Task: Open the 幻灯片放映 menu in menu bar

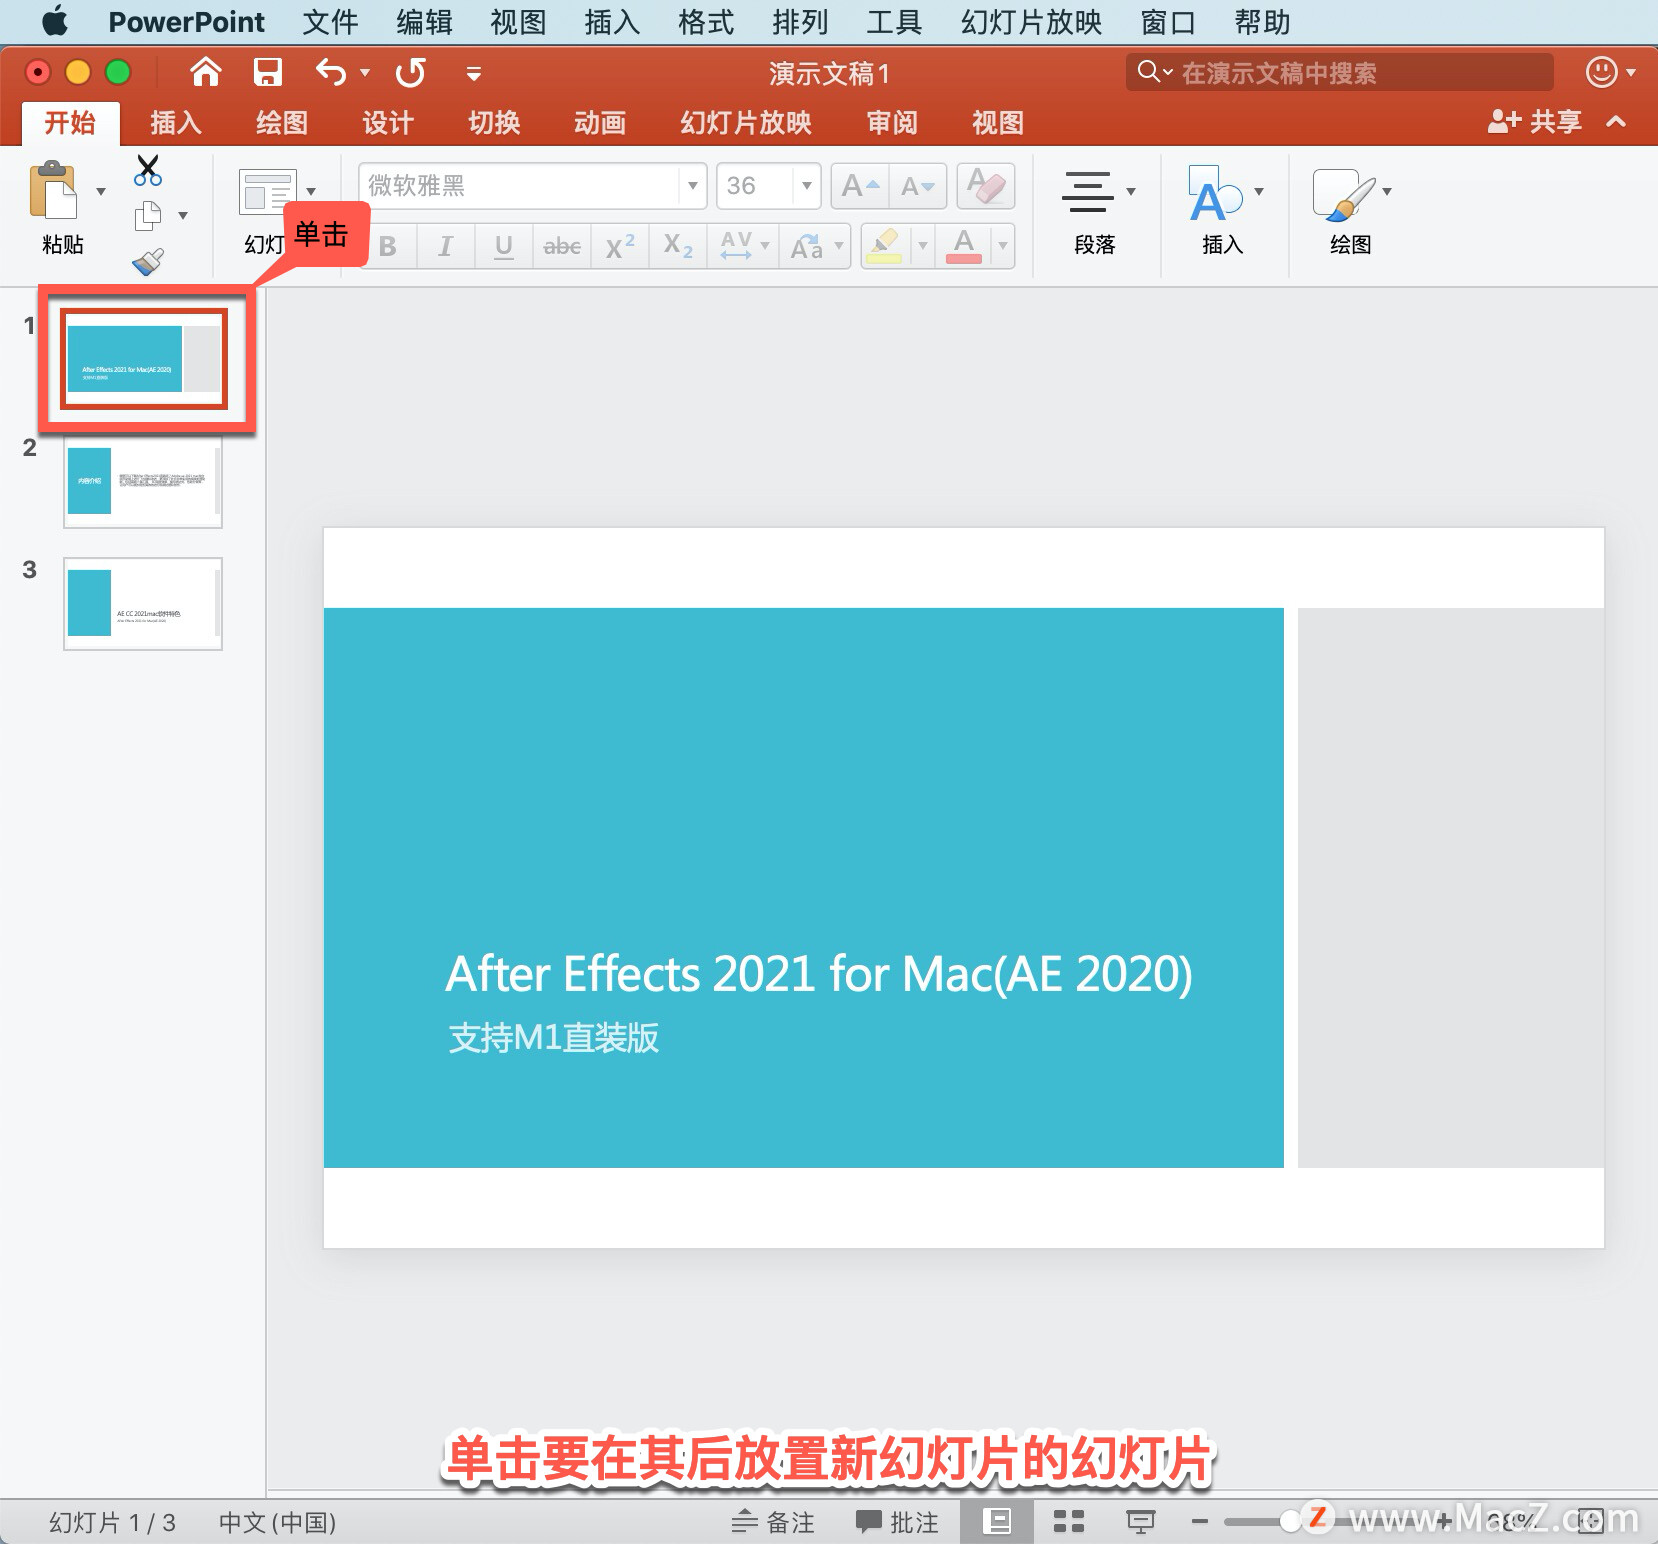Action: [1031, 22]
